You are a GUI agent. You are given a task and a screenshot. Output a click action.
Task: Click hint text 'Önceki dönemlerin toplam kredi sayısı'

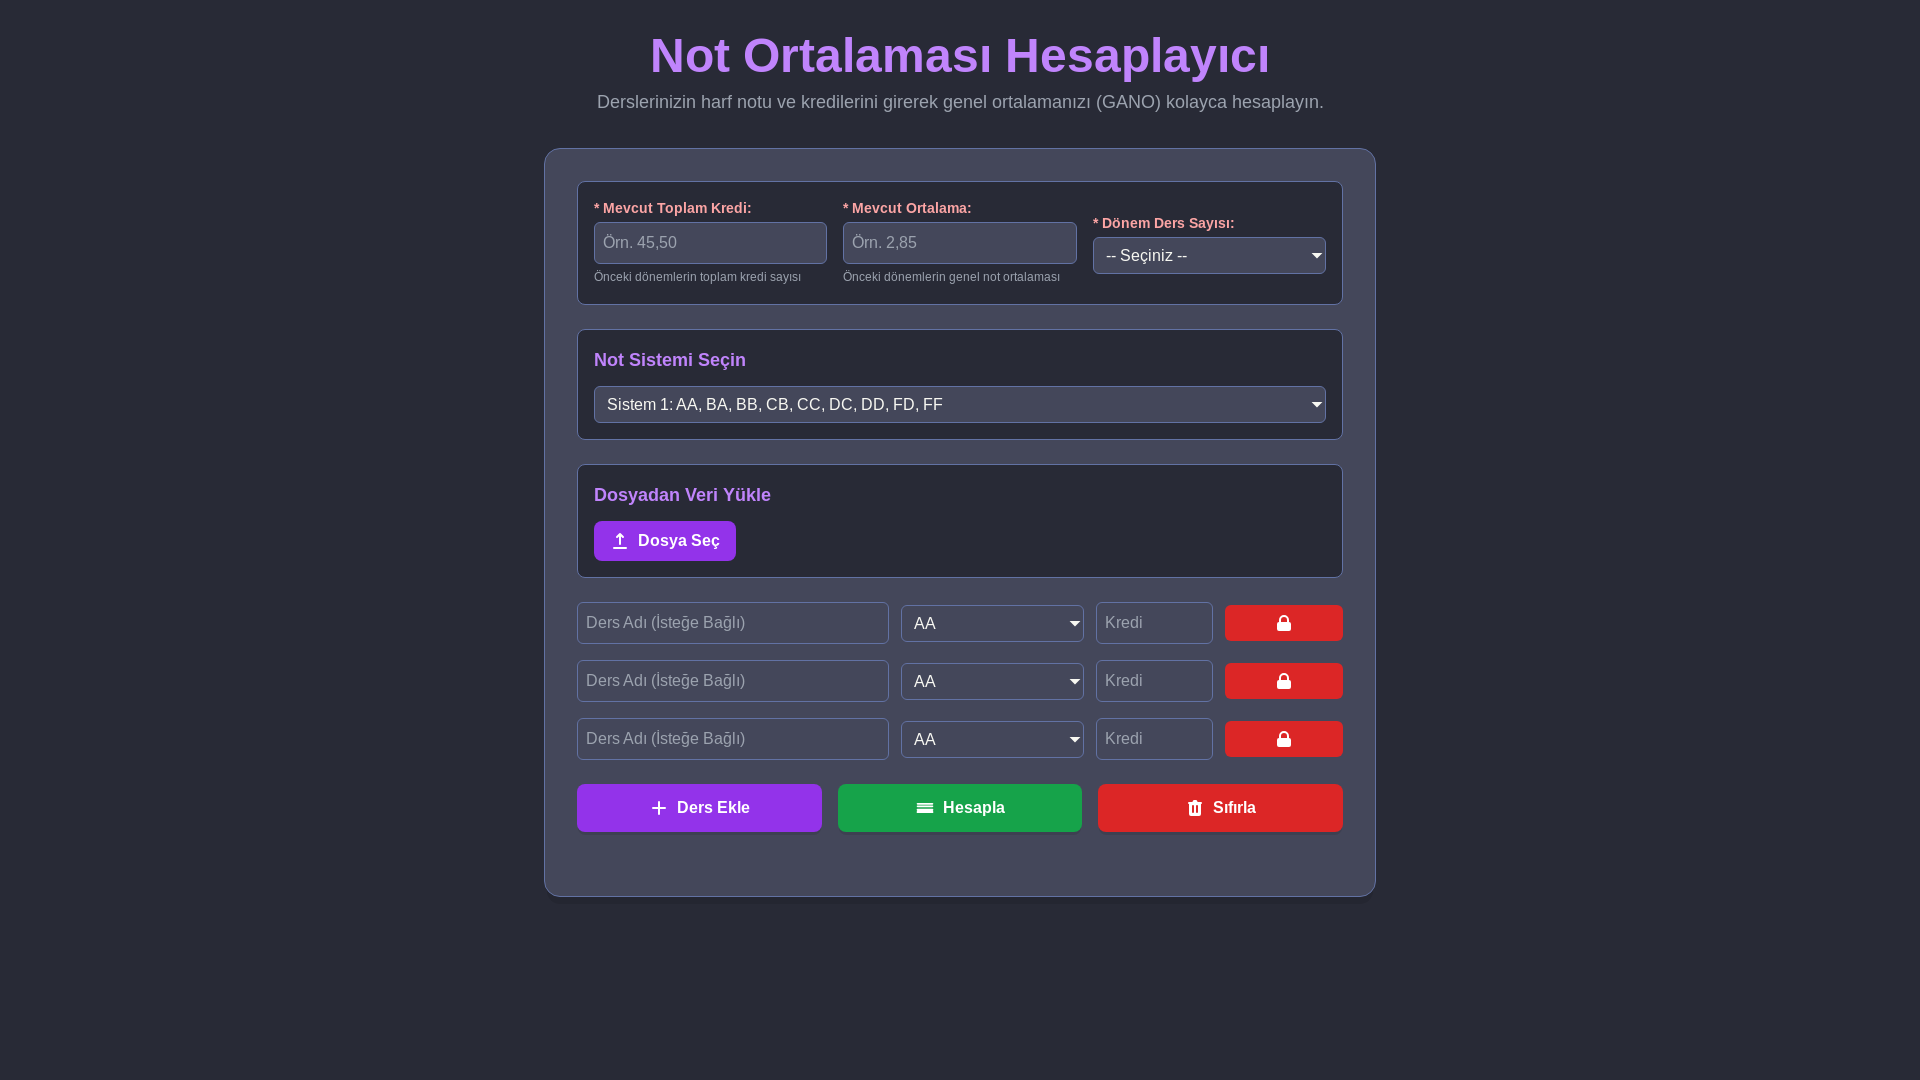coord(697,277)
